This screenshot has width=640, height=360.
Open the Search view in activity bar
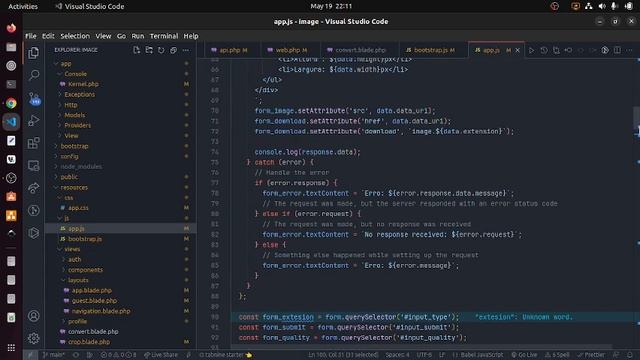point(34,75)
